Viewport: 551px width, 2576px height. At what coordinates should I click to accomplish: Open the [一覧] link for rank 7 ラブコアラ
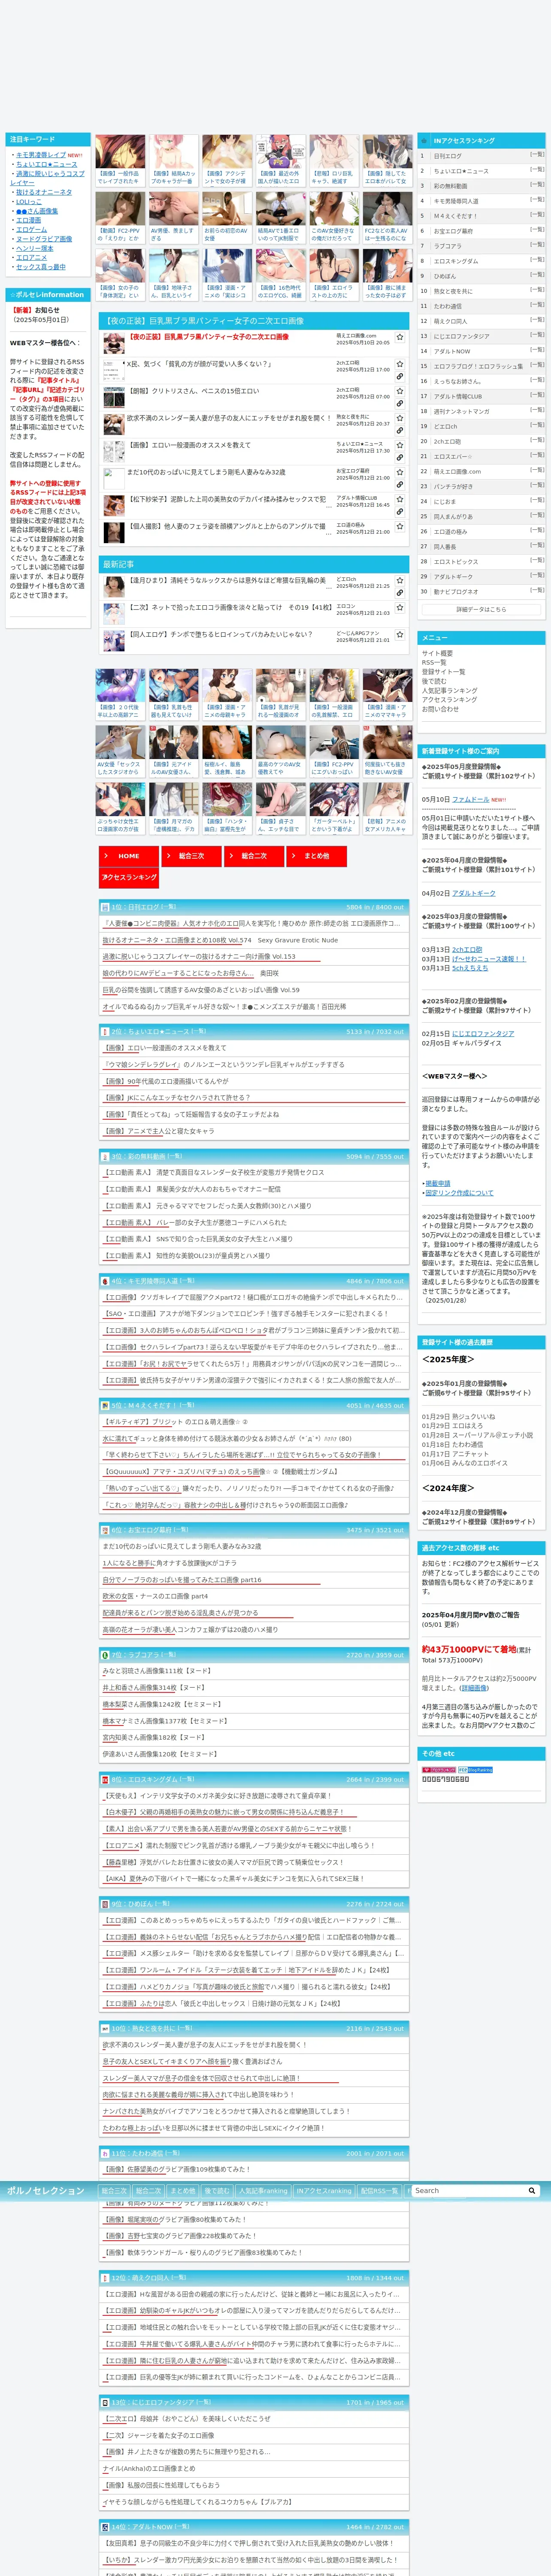click(x=536, y=245)
